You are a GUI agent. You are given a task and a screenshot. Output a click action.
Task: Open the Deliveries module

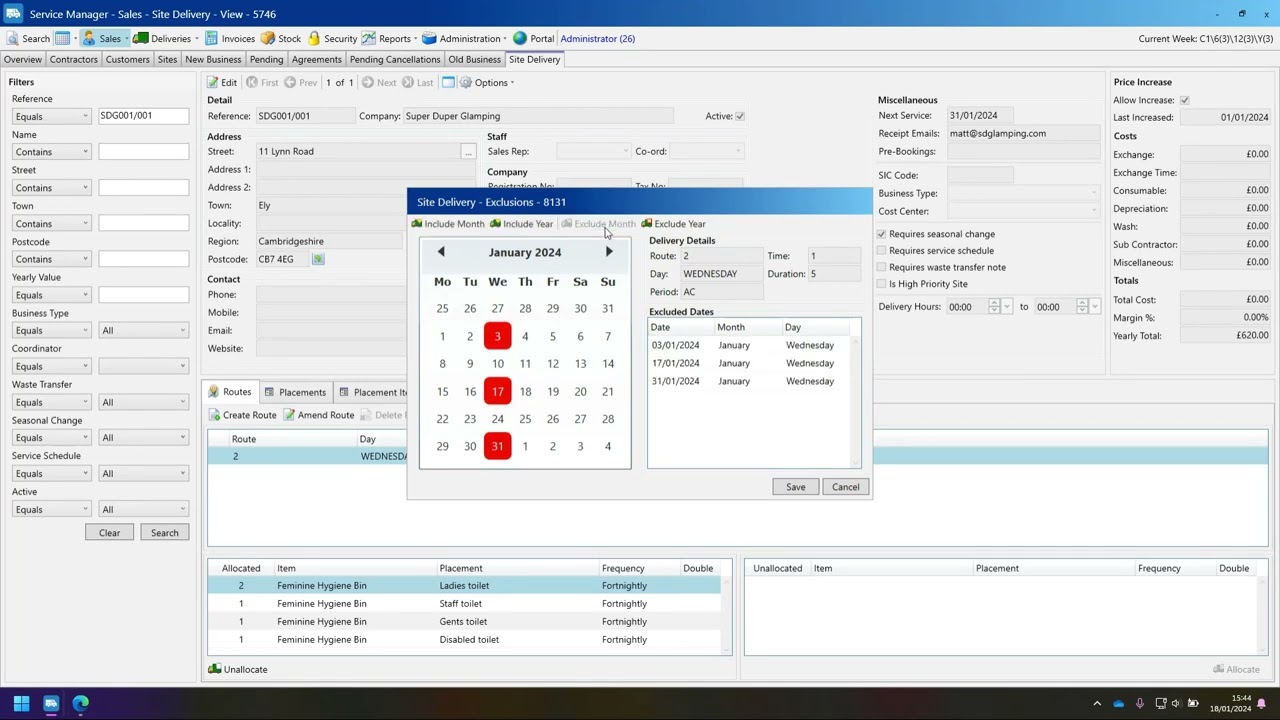[x=163, y=39]
